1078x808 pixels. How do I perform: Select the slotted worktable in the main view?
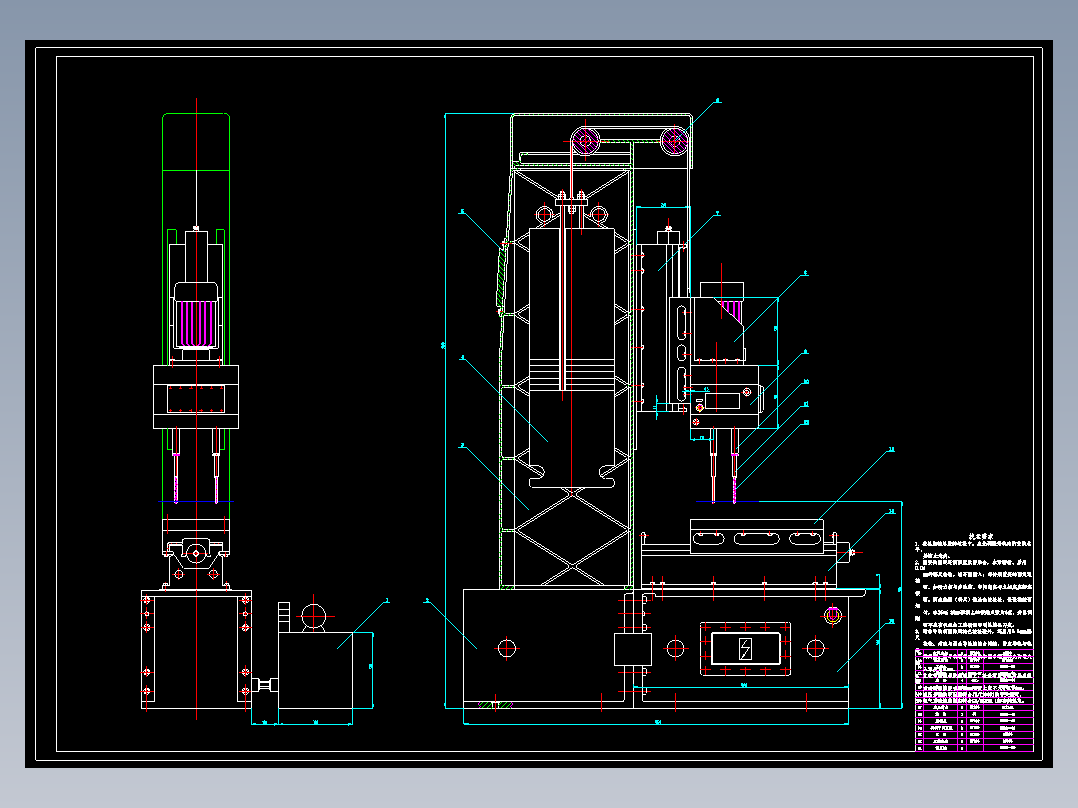[x=757, y=536]
